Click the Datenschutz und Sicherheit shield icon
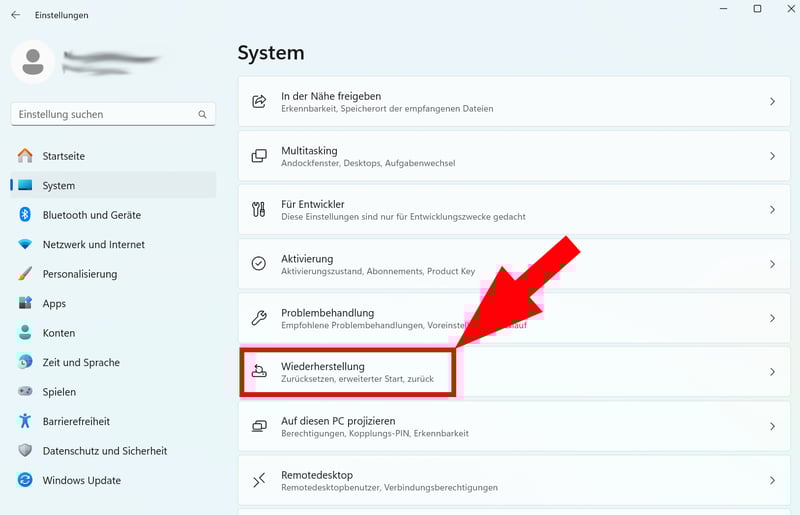This screenshot has width=800, height=515. coord(25,451)
